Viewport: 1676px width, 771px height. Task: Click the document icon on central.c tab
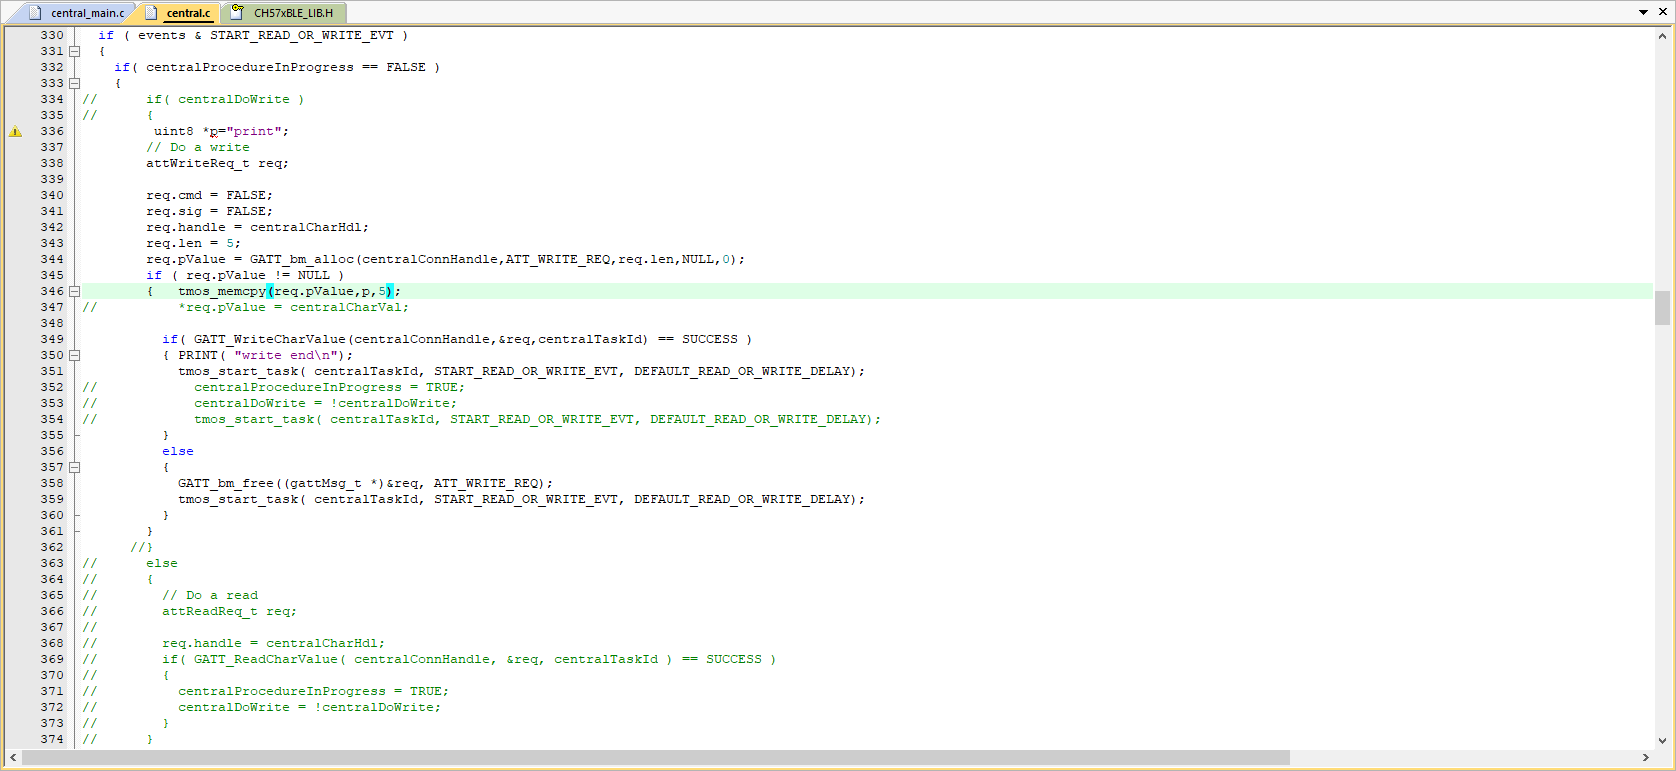(x=152, y=12)
